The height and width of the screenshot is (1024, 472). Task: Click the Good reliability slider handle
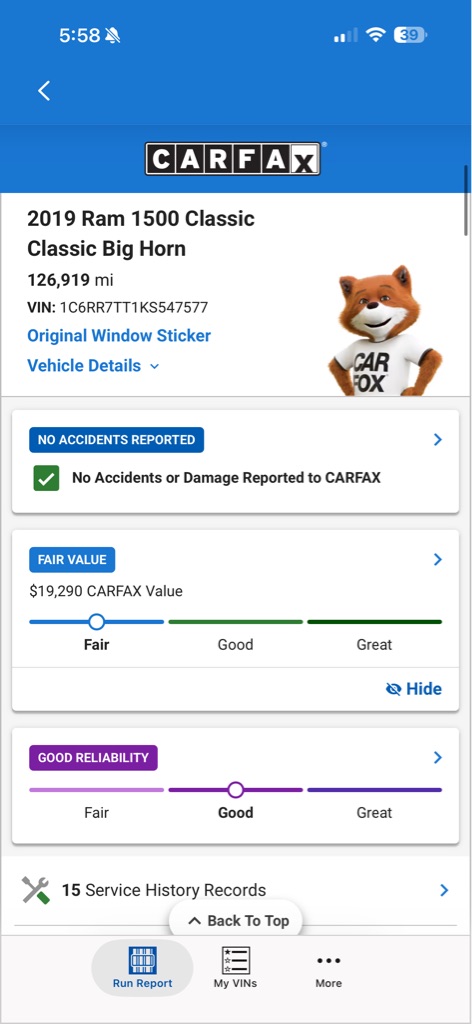[x=236, y=790]
